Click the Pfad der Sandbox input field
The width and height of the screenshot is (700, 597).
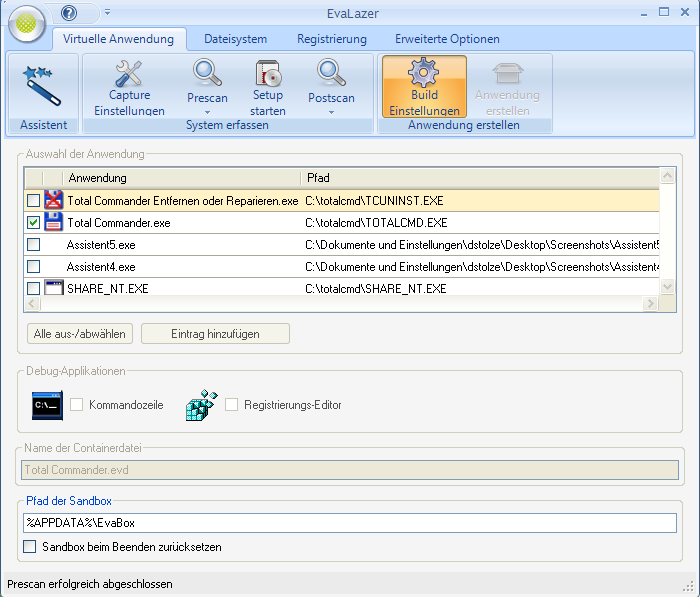coord(349,523)
